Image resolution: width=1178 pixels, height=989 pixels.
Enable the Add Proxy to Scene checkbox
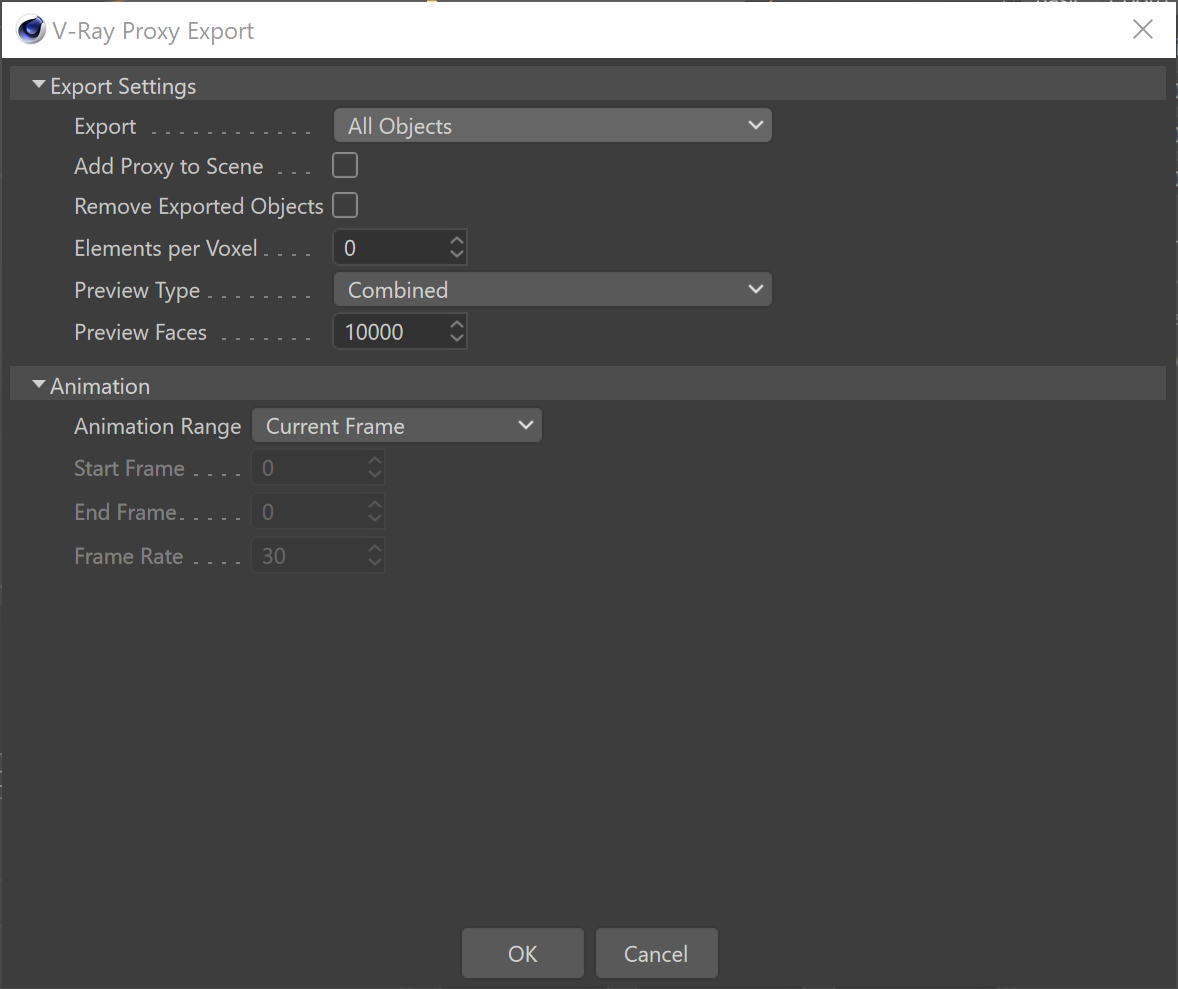(345, 165)
